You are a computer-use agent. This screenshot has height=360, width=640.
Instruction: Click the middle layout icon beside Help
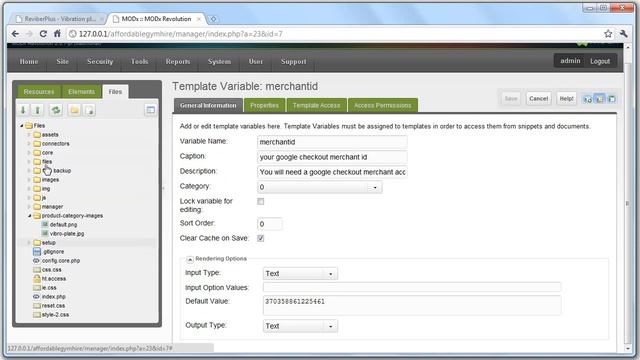[599, 99]
